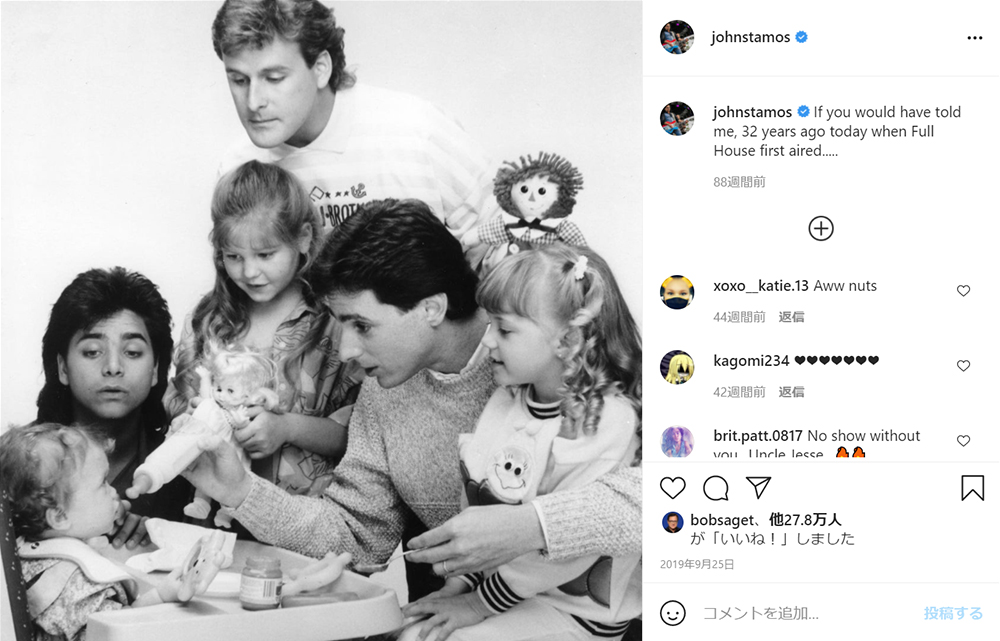Viewport: 1000px width, 641px height.
Task: Reply to xoxo__katie.13's comment
Action: (x=791, y=317)
